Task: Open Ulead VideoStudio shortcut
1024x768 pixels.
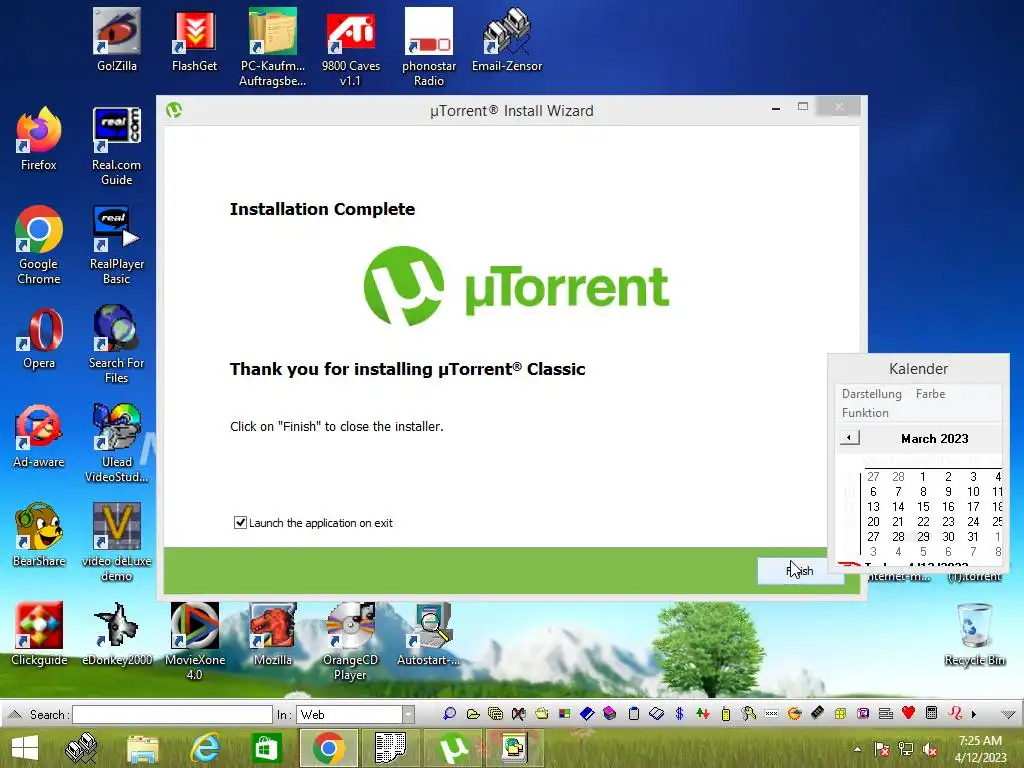Action: [116, 444]
